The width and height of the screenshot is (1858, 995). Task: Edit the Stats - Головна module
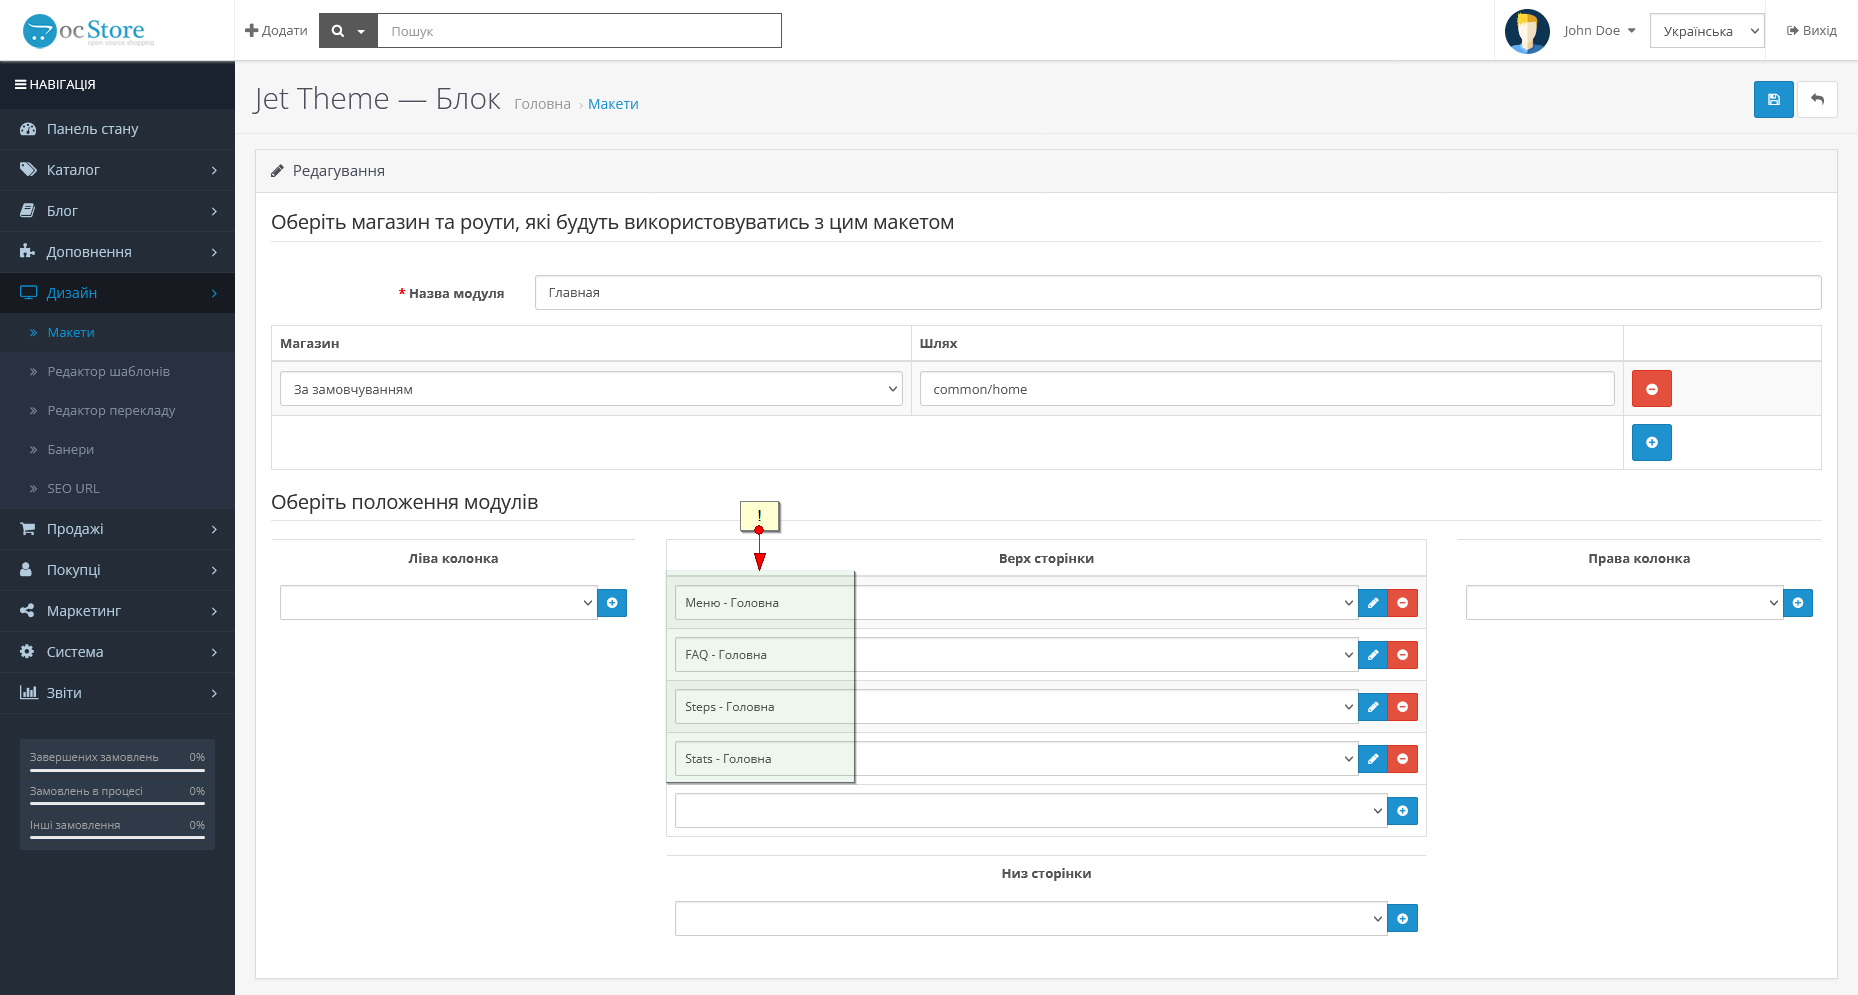point(1373,759)
